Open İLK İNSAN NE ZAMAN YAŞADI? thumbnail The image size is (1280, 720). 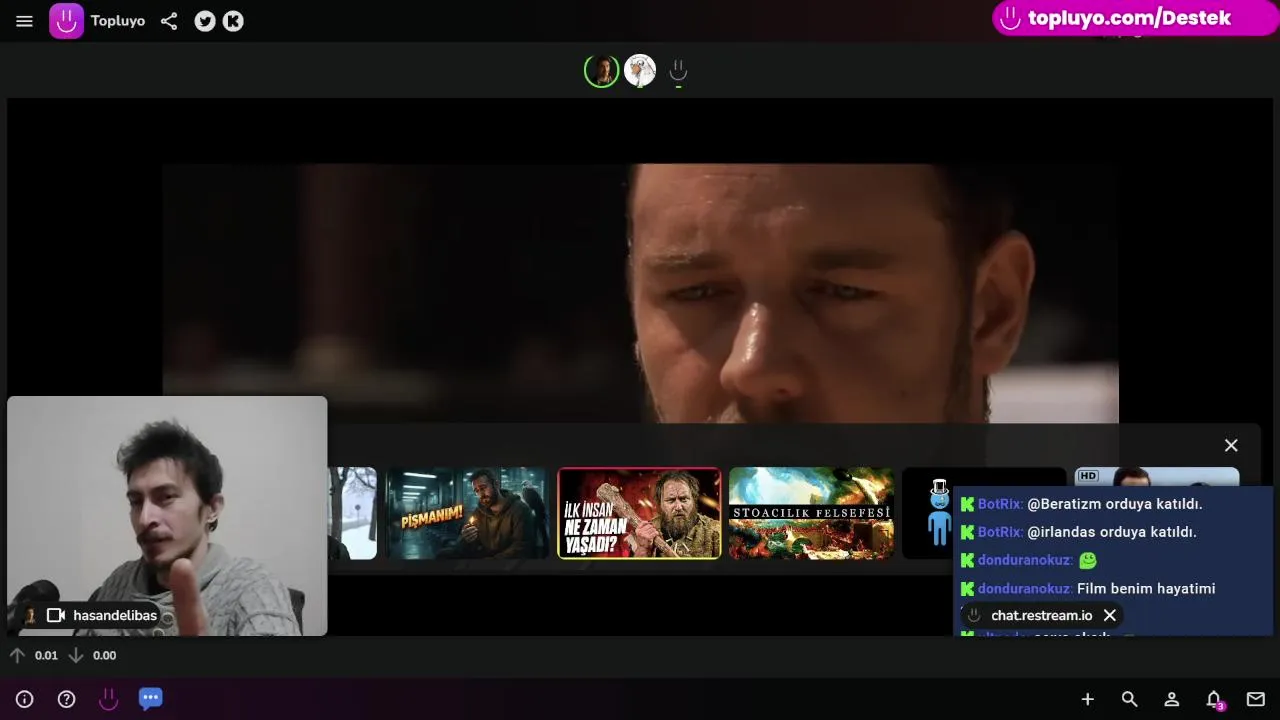tap(639, 513)
